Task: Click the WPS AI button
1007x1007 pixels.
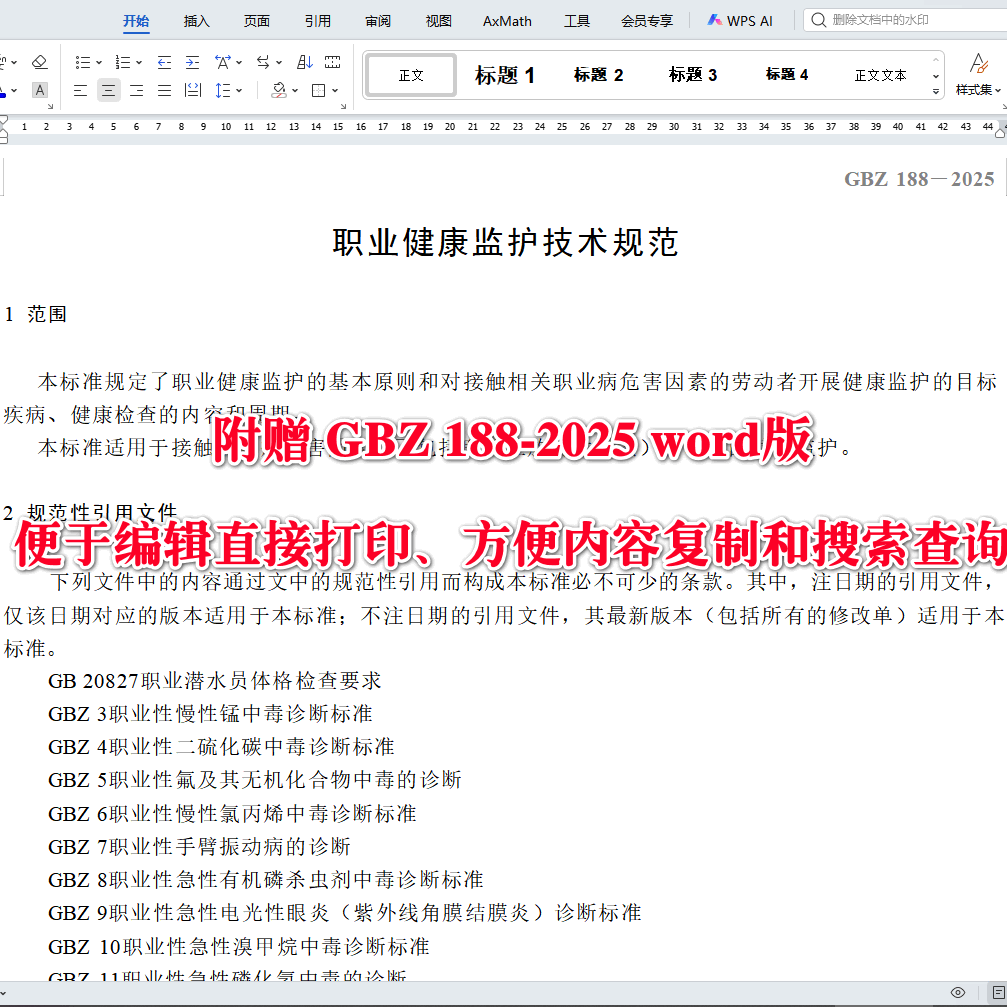Action: [739, 20]
